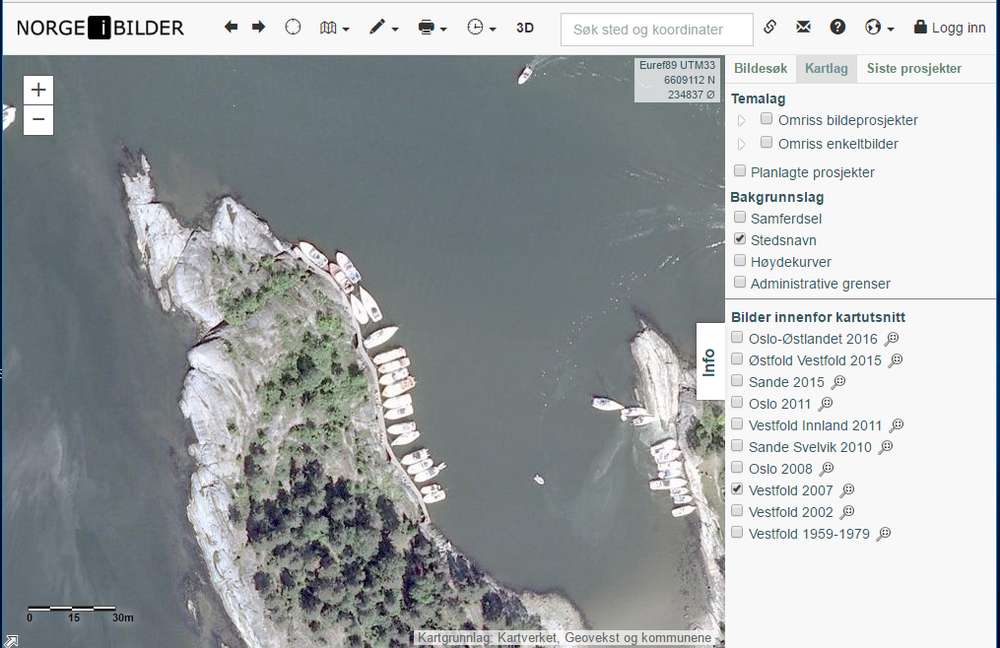Select Østfold Vestfold 2015 imagery checkbox
The width and height of the screenshot is (1000, 648).
[x=737, y=358]
